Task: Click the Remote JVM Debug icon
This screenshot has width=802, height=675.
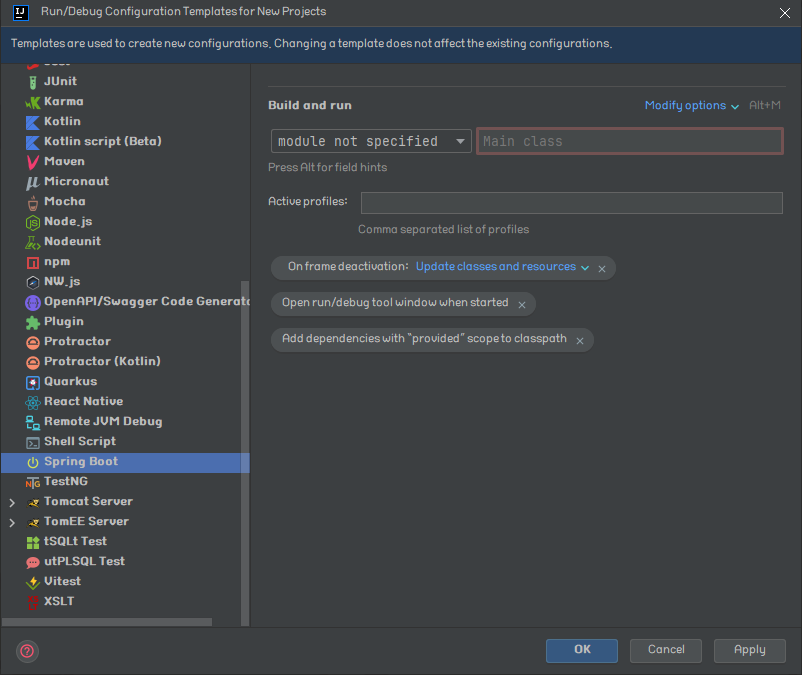Action: [33, 422]
